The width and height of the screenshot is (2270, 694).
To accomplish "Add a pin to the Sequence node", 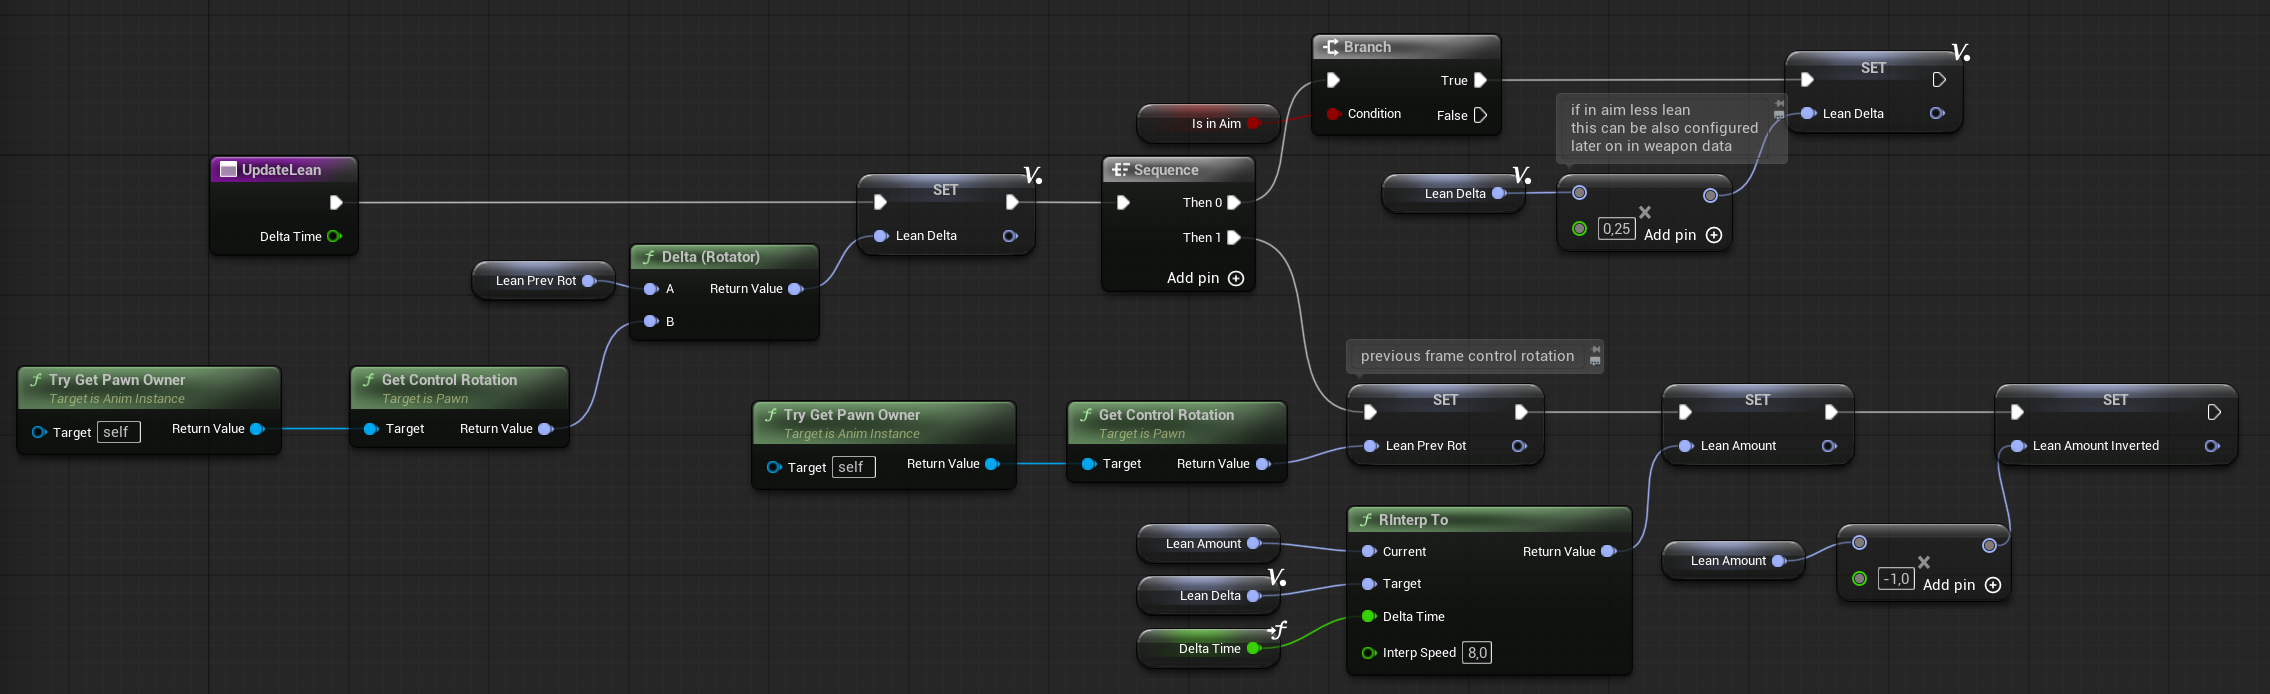I will pyautogui.click(x=1236, y=278).
